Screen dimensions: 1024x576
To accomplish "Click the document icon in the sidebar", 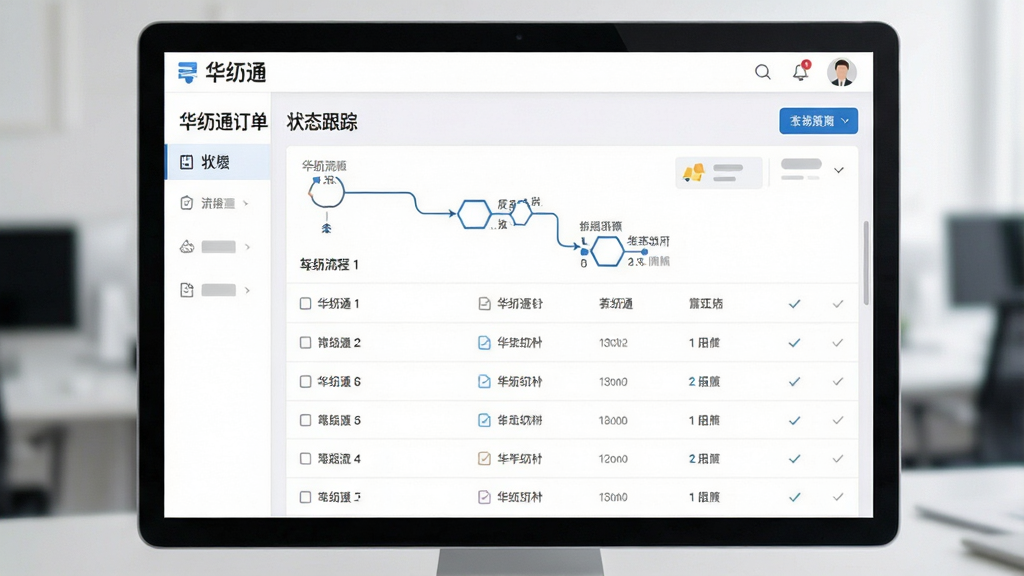I will (x=187, y=290).
